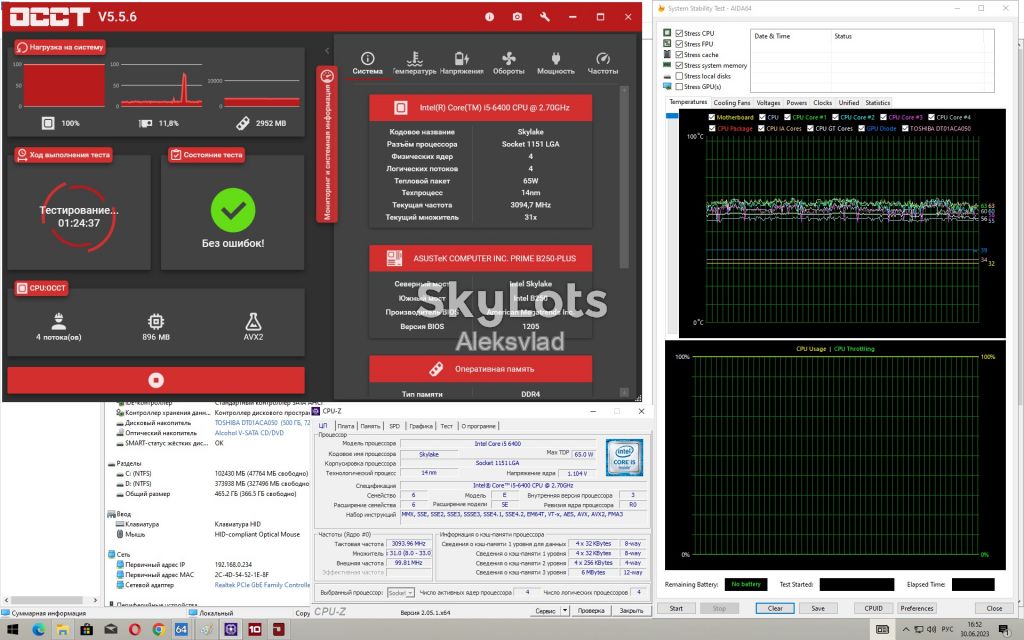Image resolution: width=1024 pixels, height=640 pixels.
Task: Open the CPU-Z Сервис dropdown arrow
Action: click(565, 611)
